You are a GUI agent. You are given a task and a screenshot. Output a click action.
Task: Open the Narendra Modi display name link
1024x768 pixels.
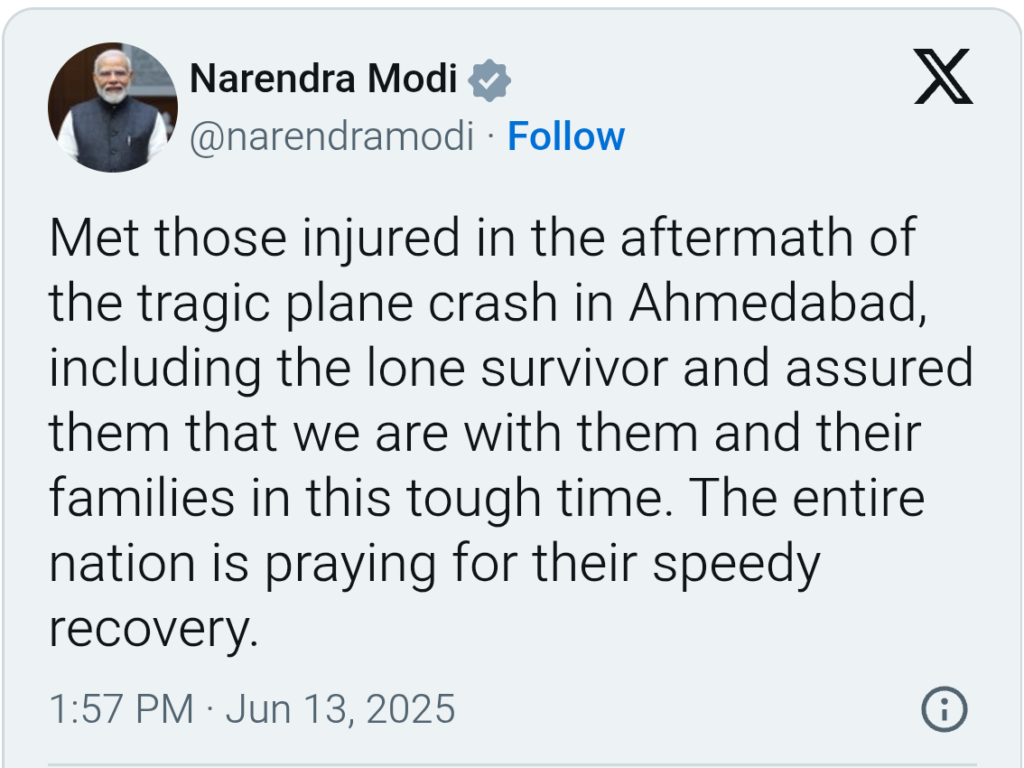point(323,79)
